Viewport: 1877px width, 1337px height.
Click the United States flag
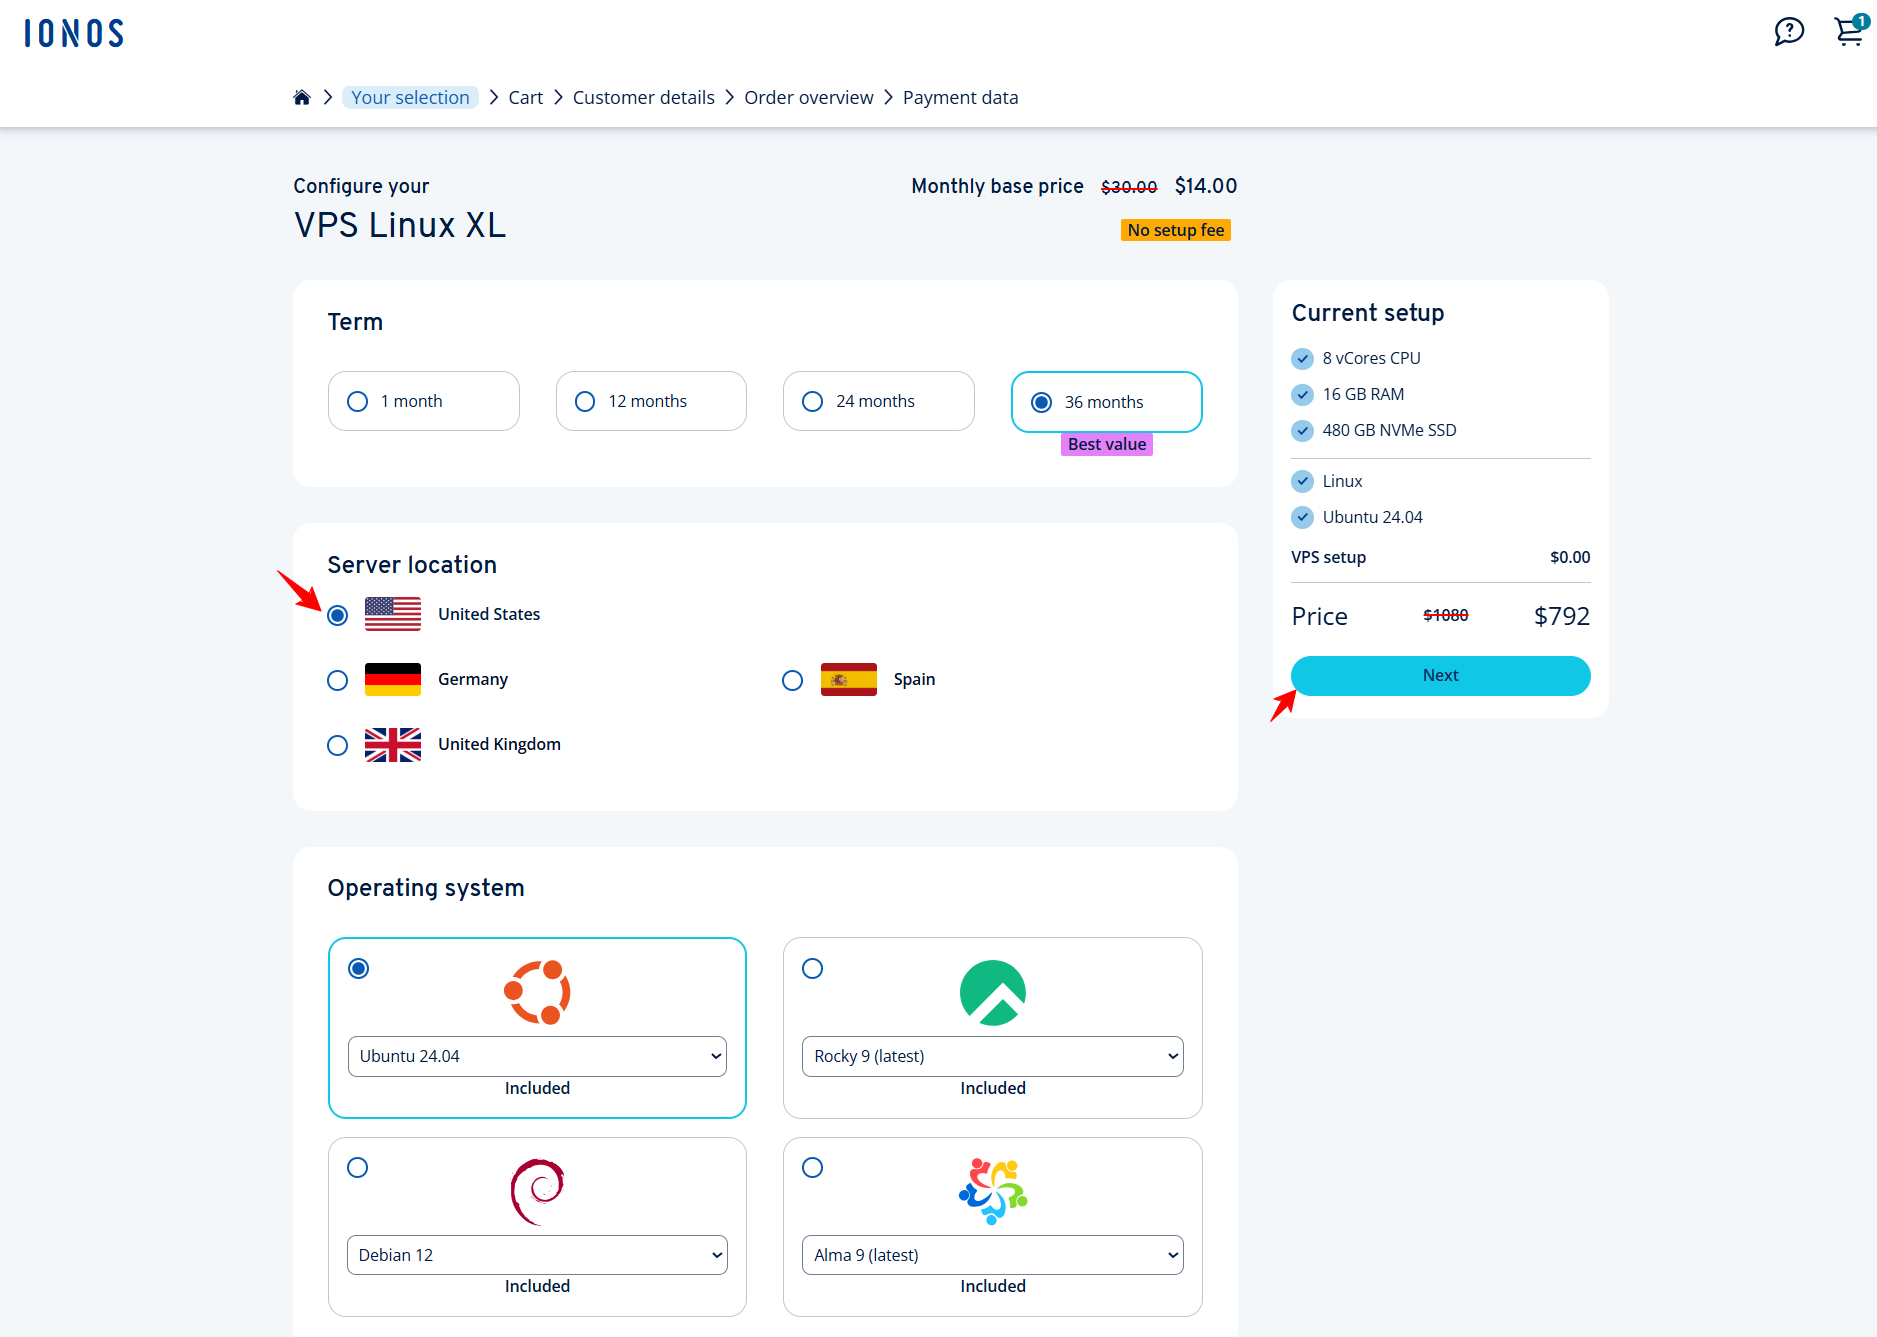tap(393, 614)
